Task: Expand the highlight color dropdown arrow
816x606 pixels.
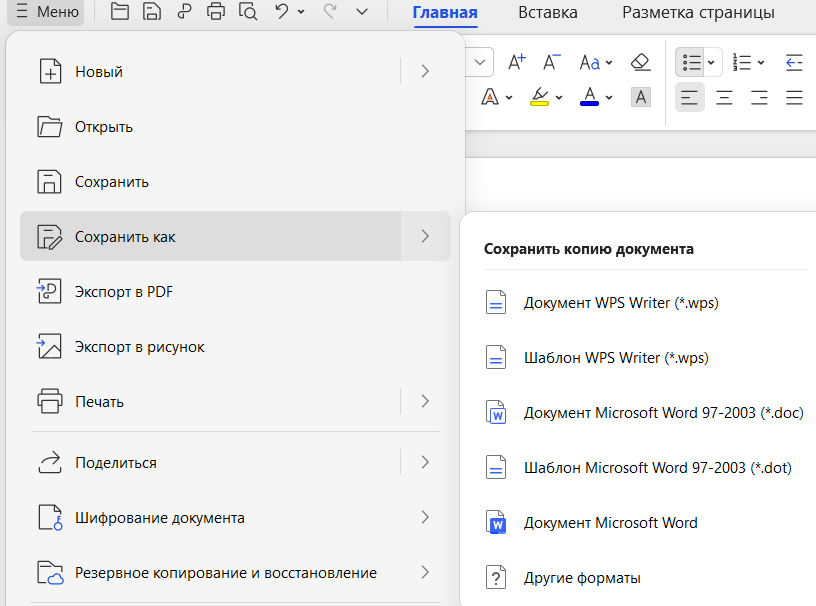Action: point(559,97)
